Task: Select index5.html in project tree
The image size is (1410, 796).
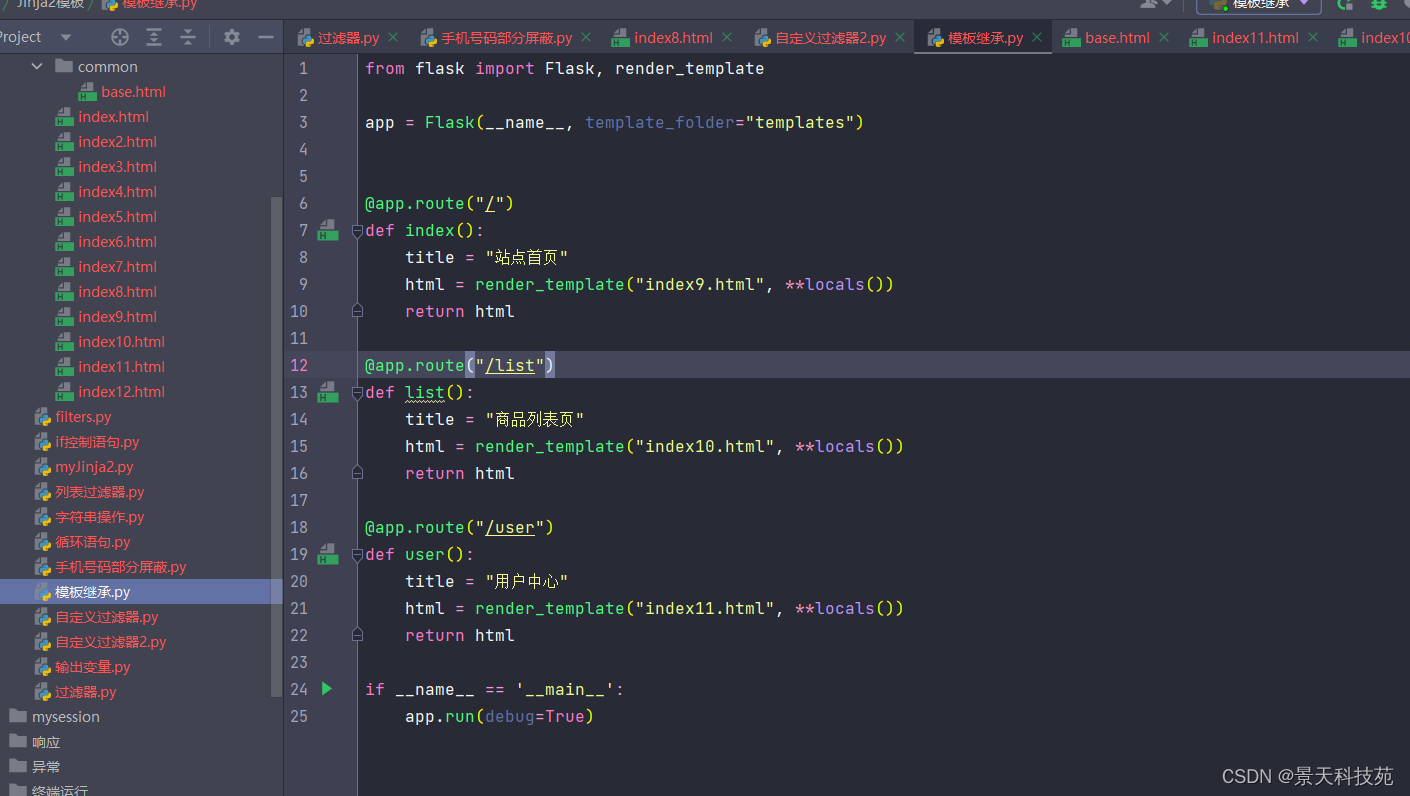Action: 117,217
